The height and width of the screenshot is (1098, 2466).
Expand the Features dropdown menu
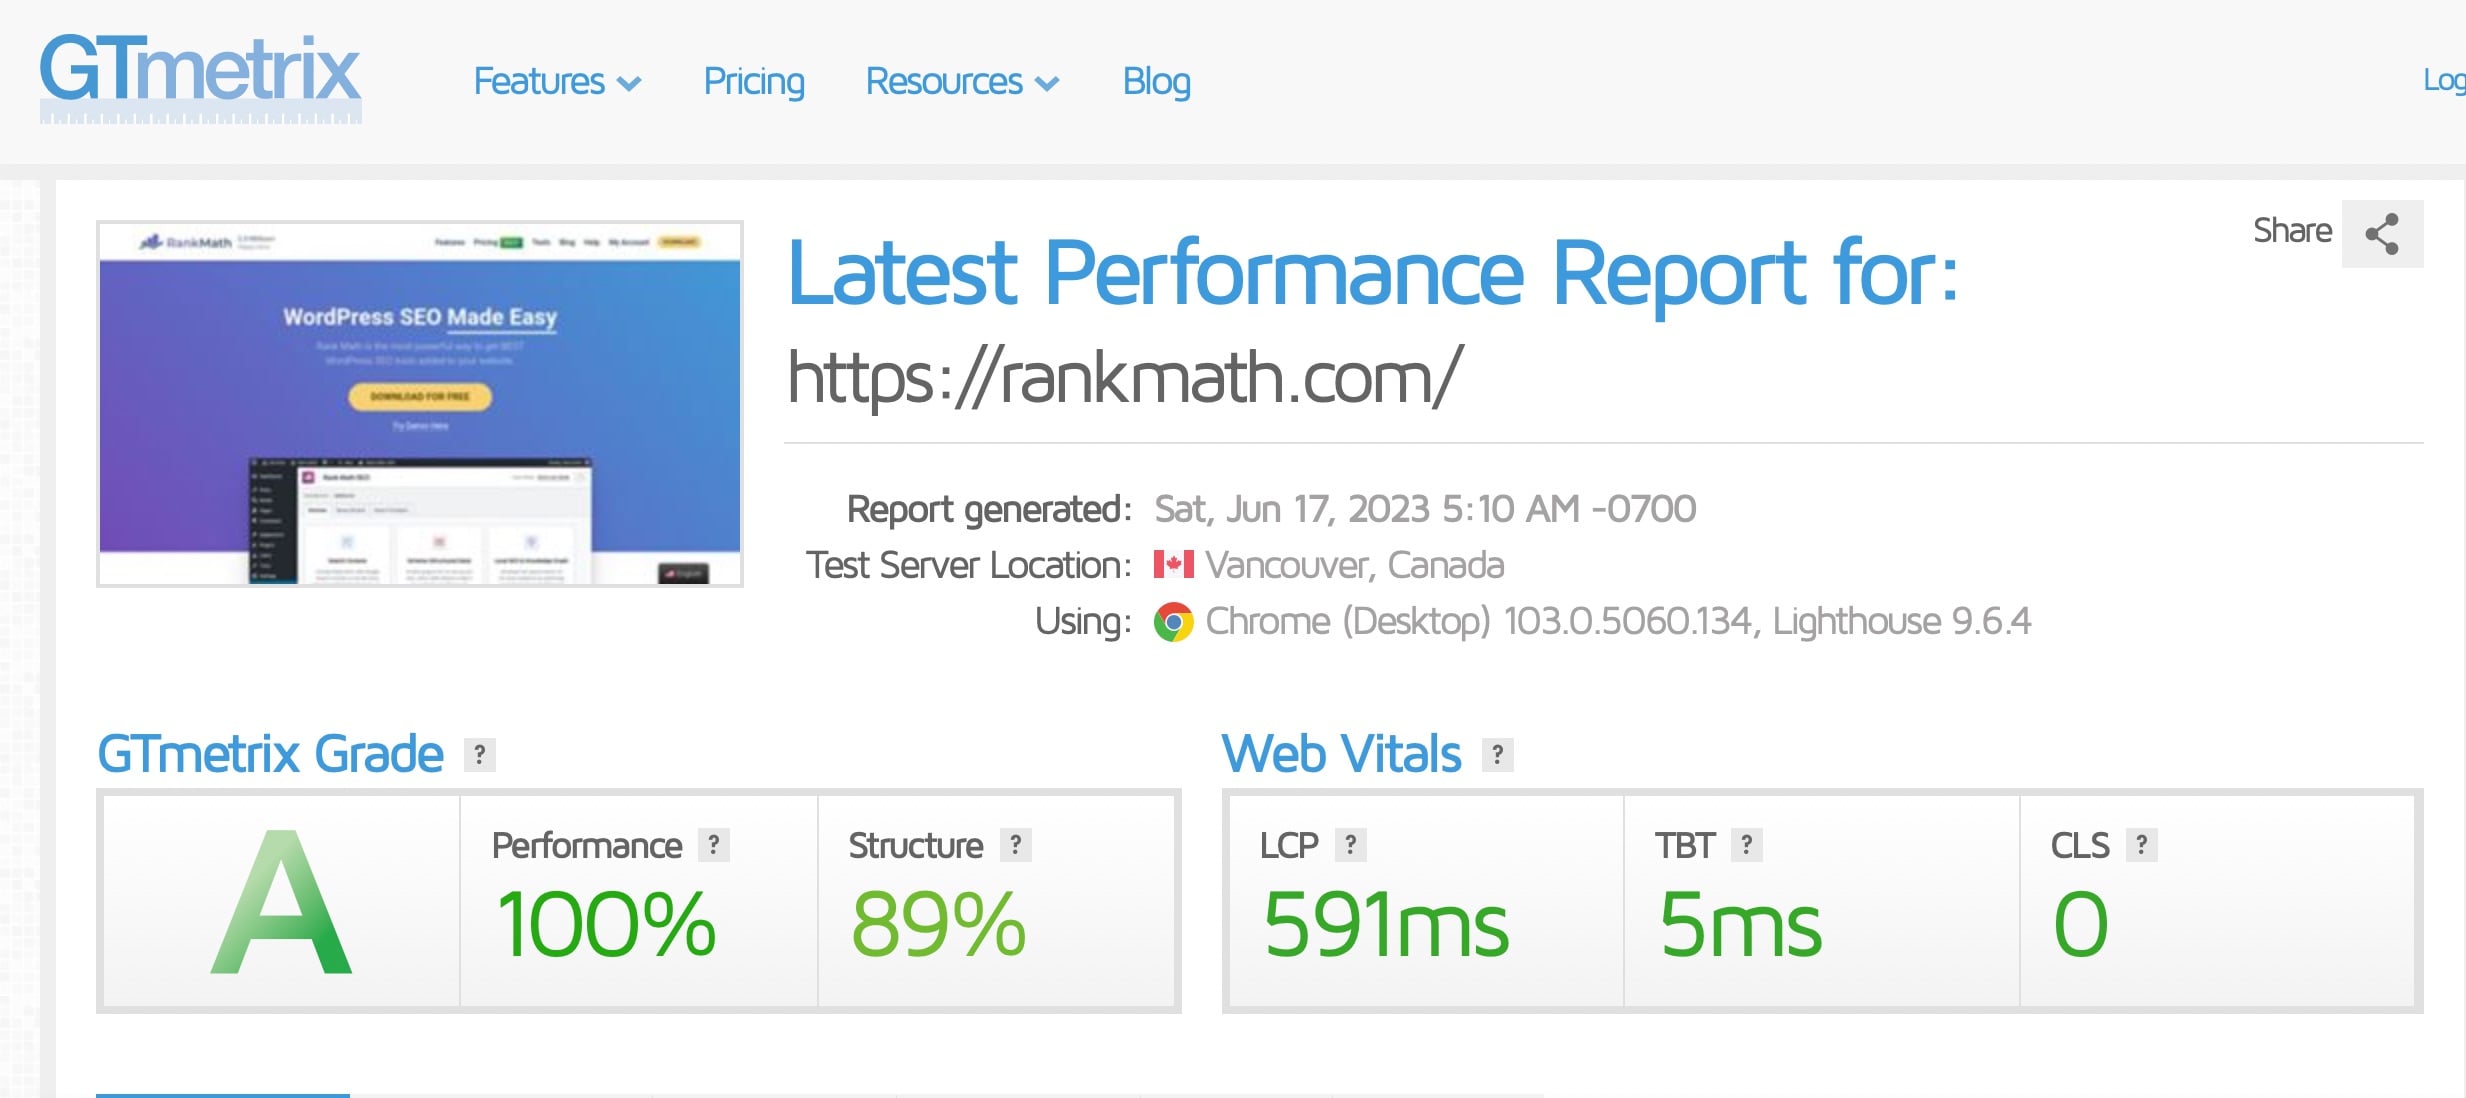pyautogui.click(x=557, y=82)
